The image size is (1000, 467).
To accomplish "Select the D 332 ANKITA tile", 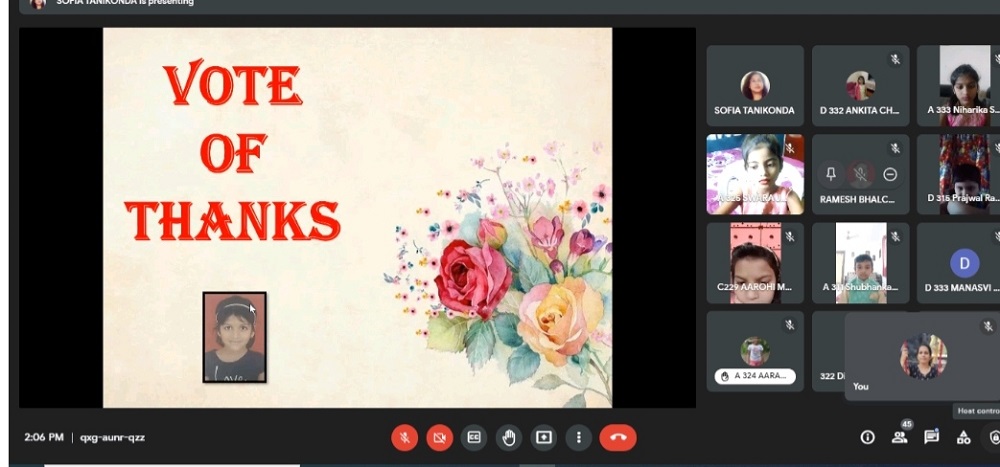I will [860, 86].
